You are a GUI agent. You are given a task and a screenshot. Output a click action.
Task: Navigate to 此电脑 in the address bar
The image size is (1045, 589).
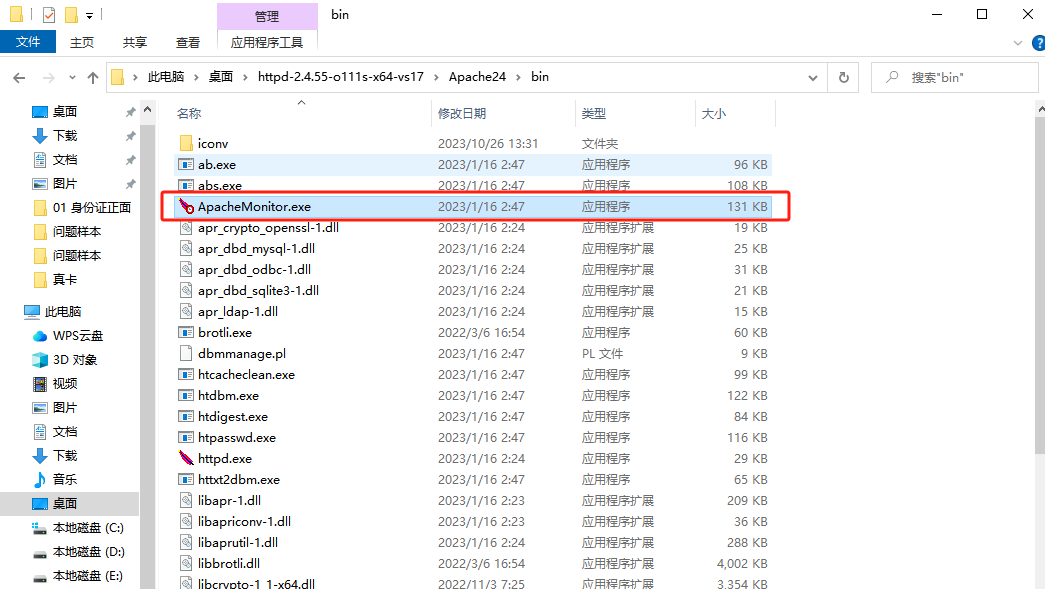(x=166, y=77)
